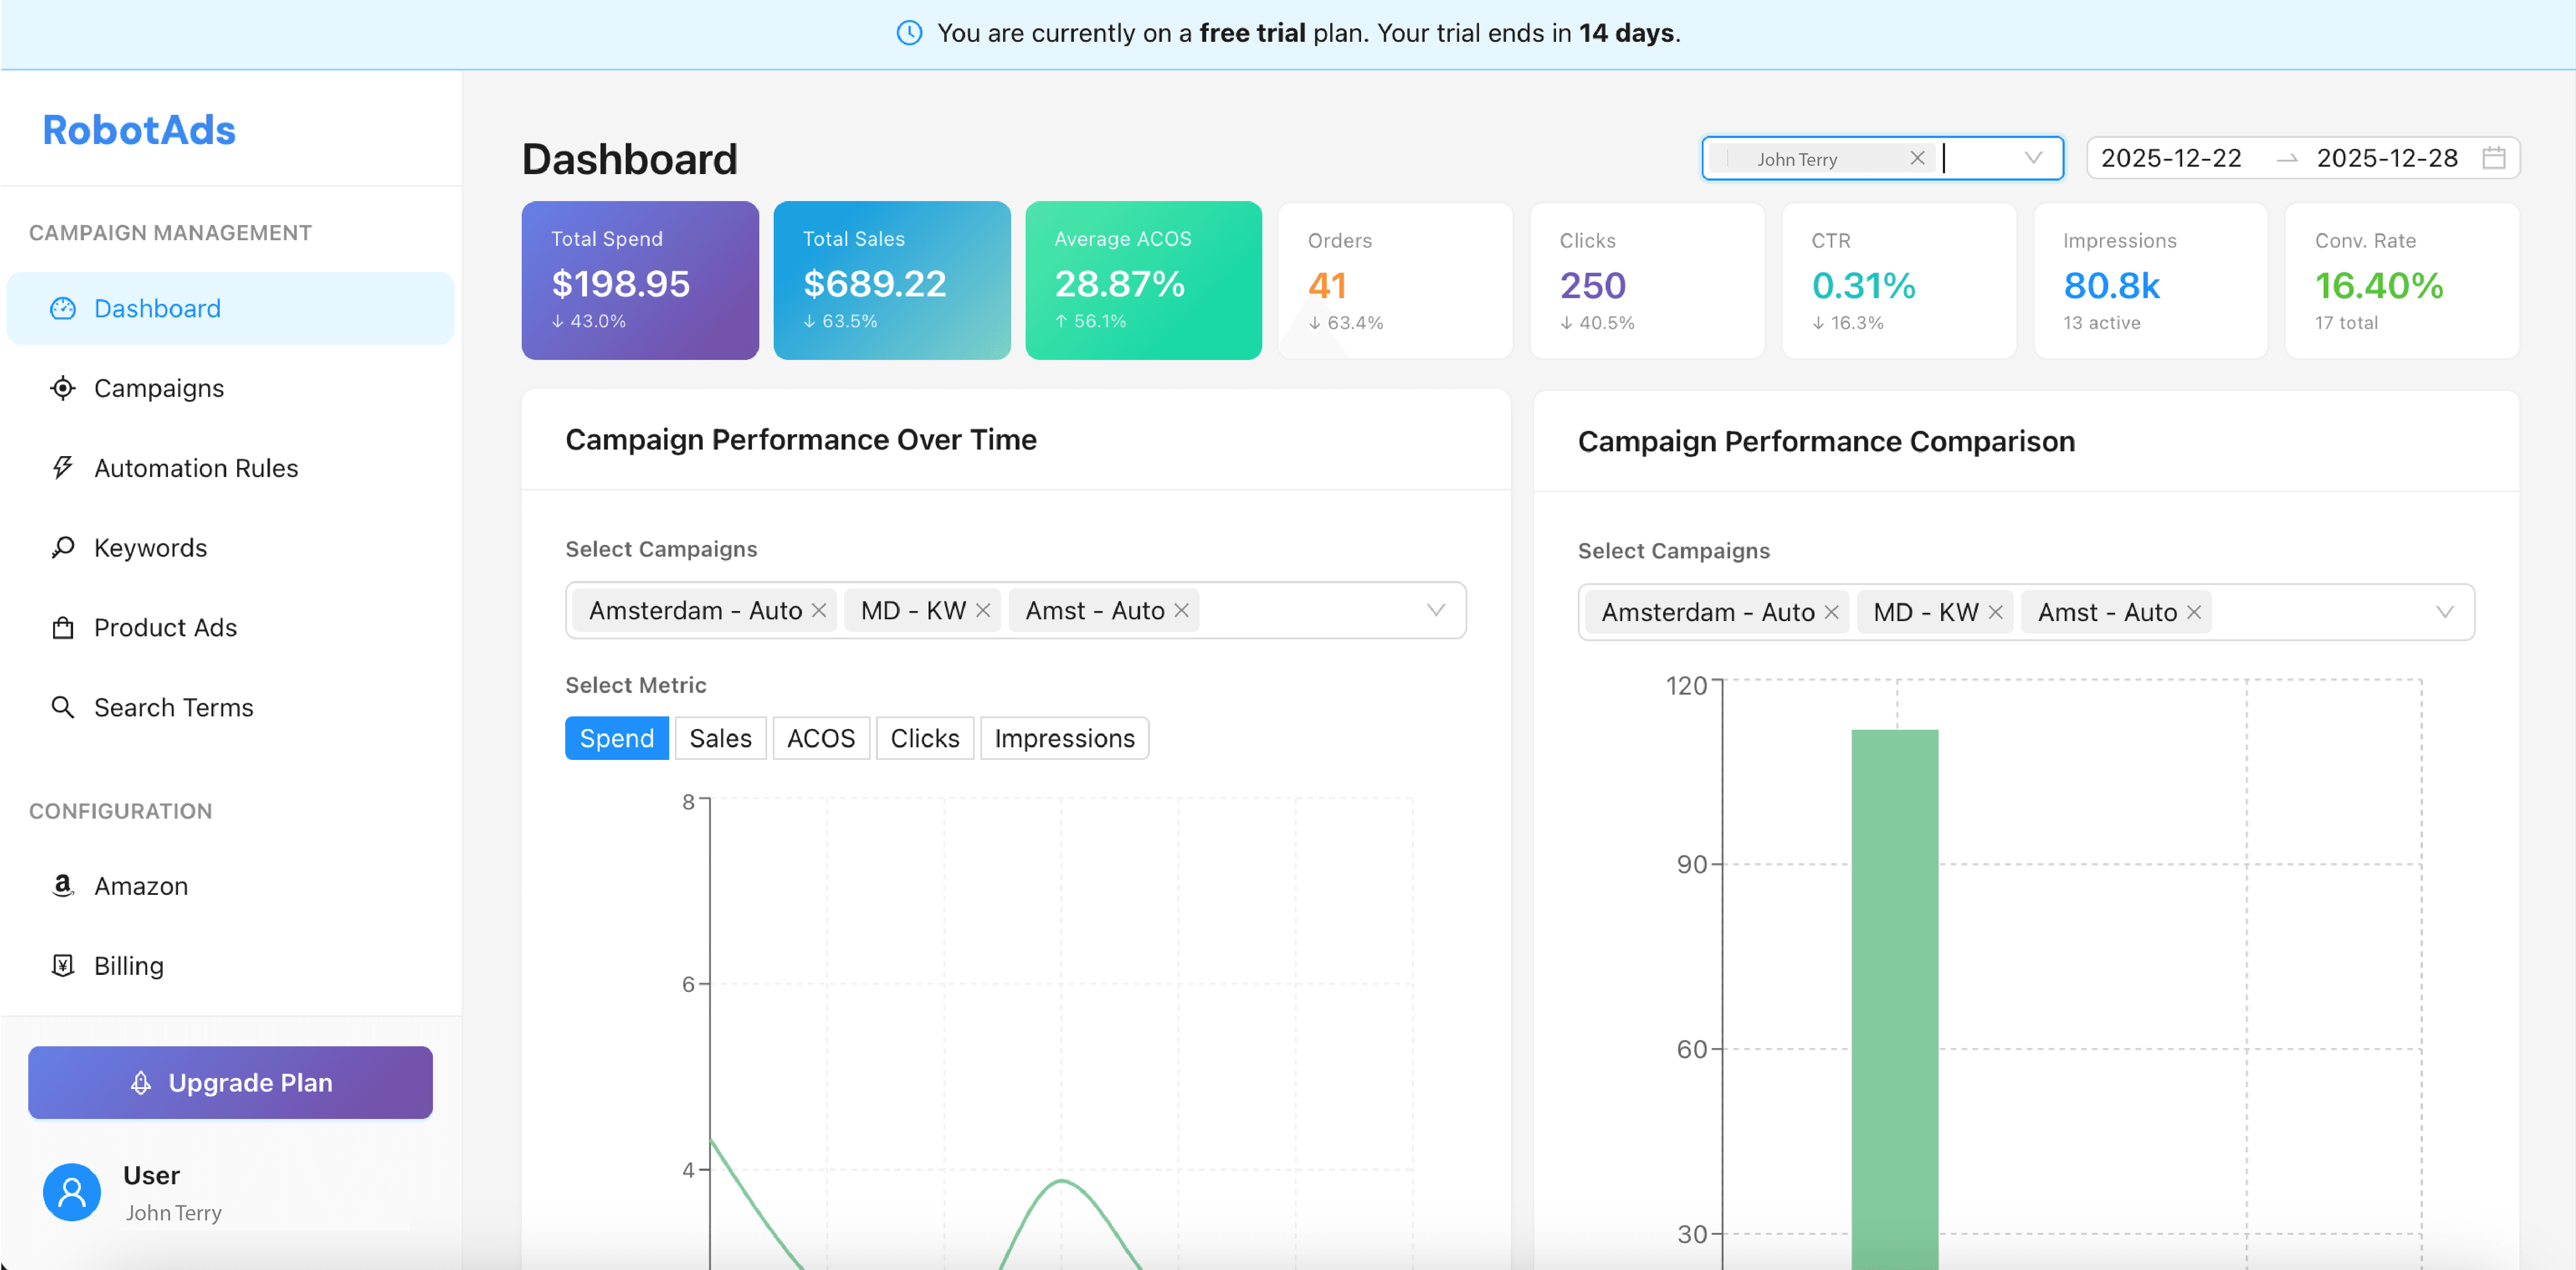
Task: Click the Keywords magnifier icon
Action: pyautogui.click(x=63, y=547)
